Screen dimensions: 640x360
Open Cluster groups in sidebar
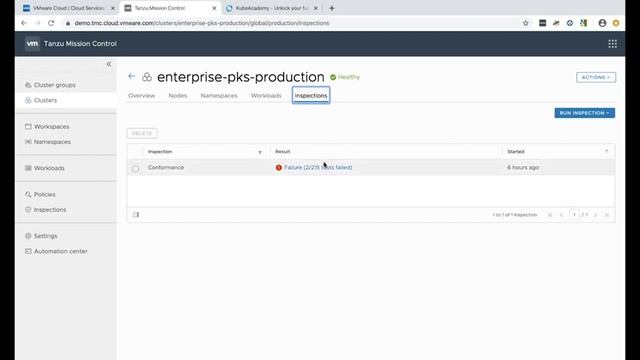click(55, 85)
